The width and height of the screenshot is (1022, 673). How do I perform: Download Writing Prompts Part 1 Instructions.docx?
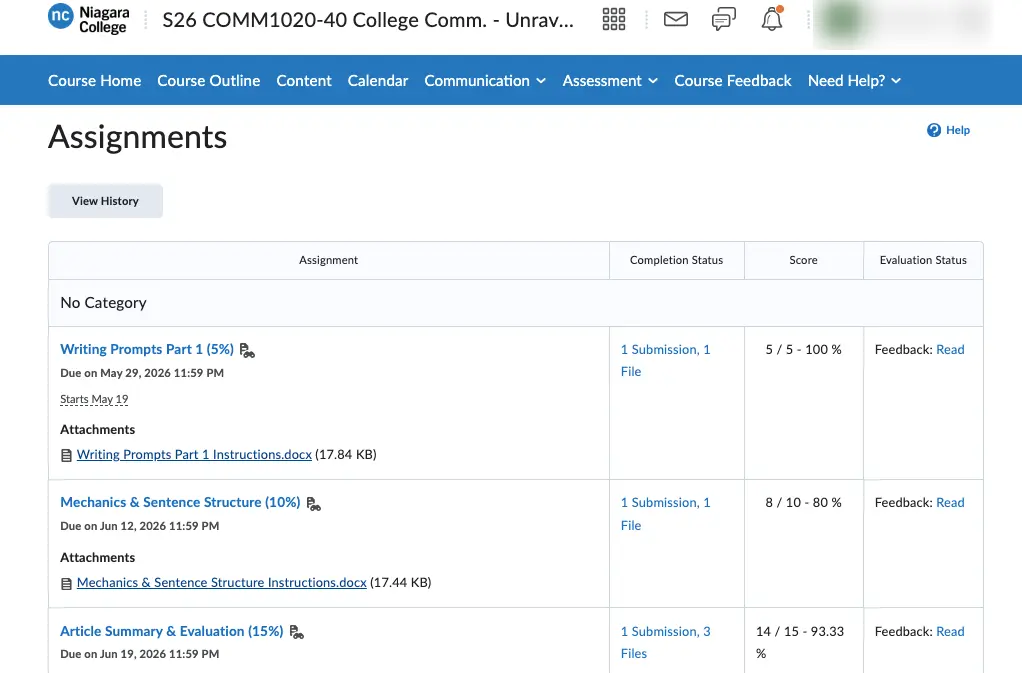pos(194,455)
